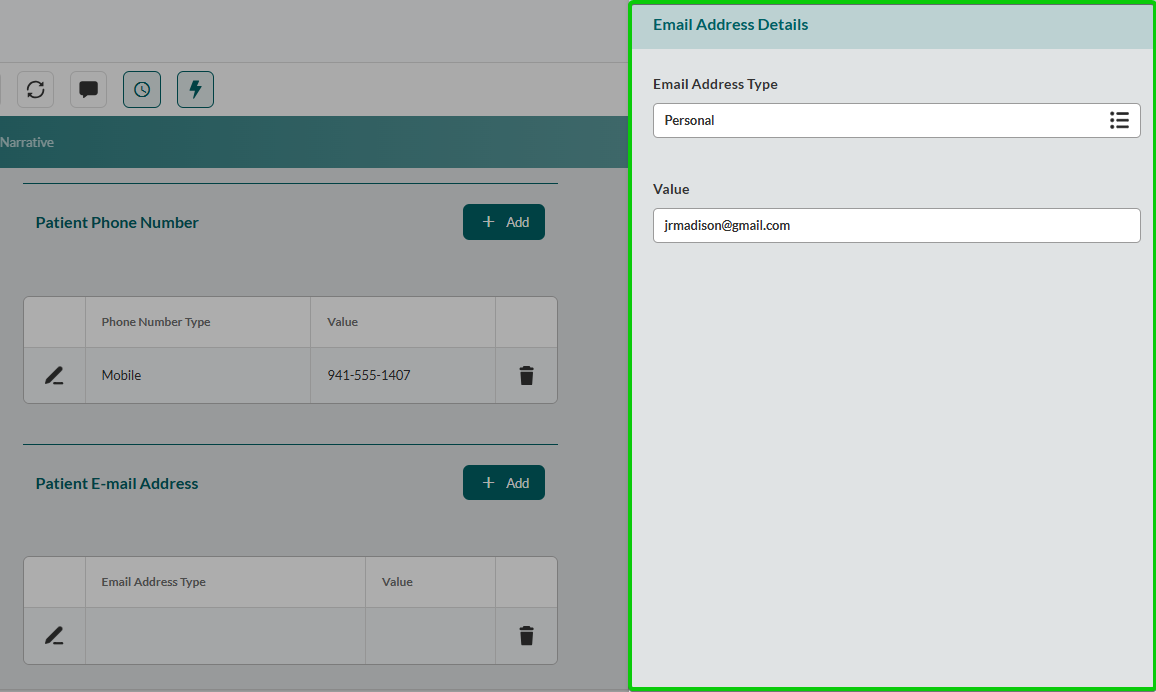Open the comment speech bubble icon
The height and width of the screenshot is (692, 1156).
88,90
